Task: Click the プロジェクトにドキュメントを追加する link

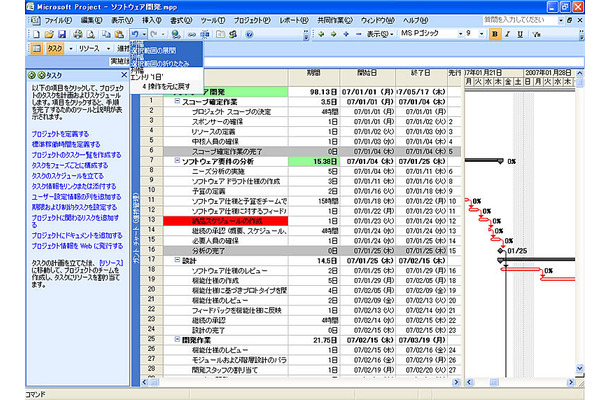Action: pyautogui.click(x=77, y=235)
